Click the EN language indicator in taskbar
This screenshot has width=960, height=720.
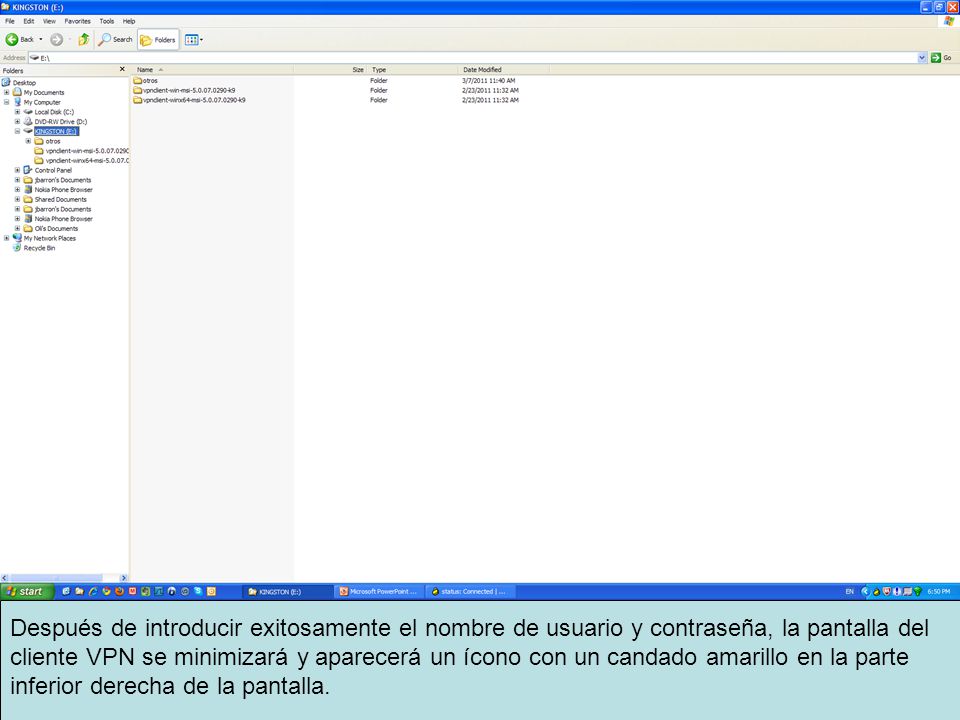tap(849, 591)
